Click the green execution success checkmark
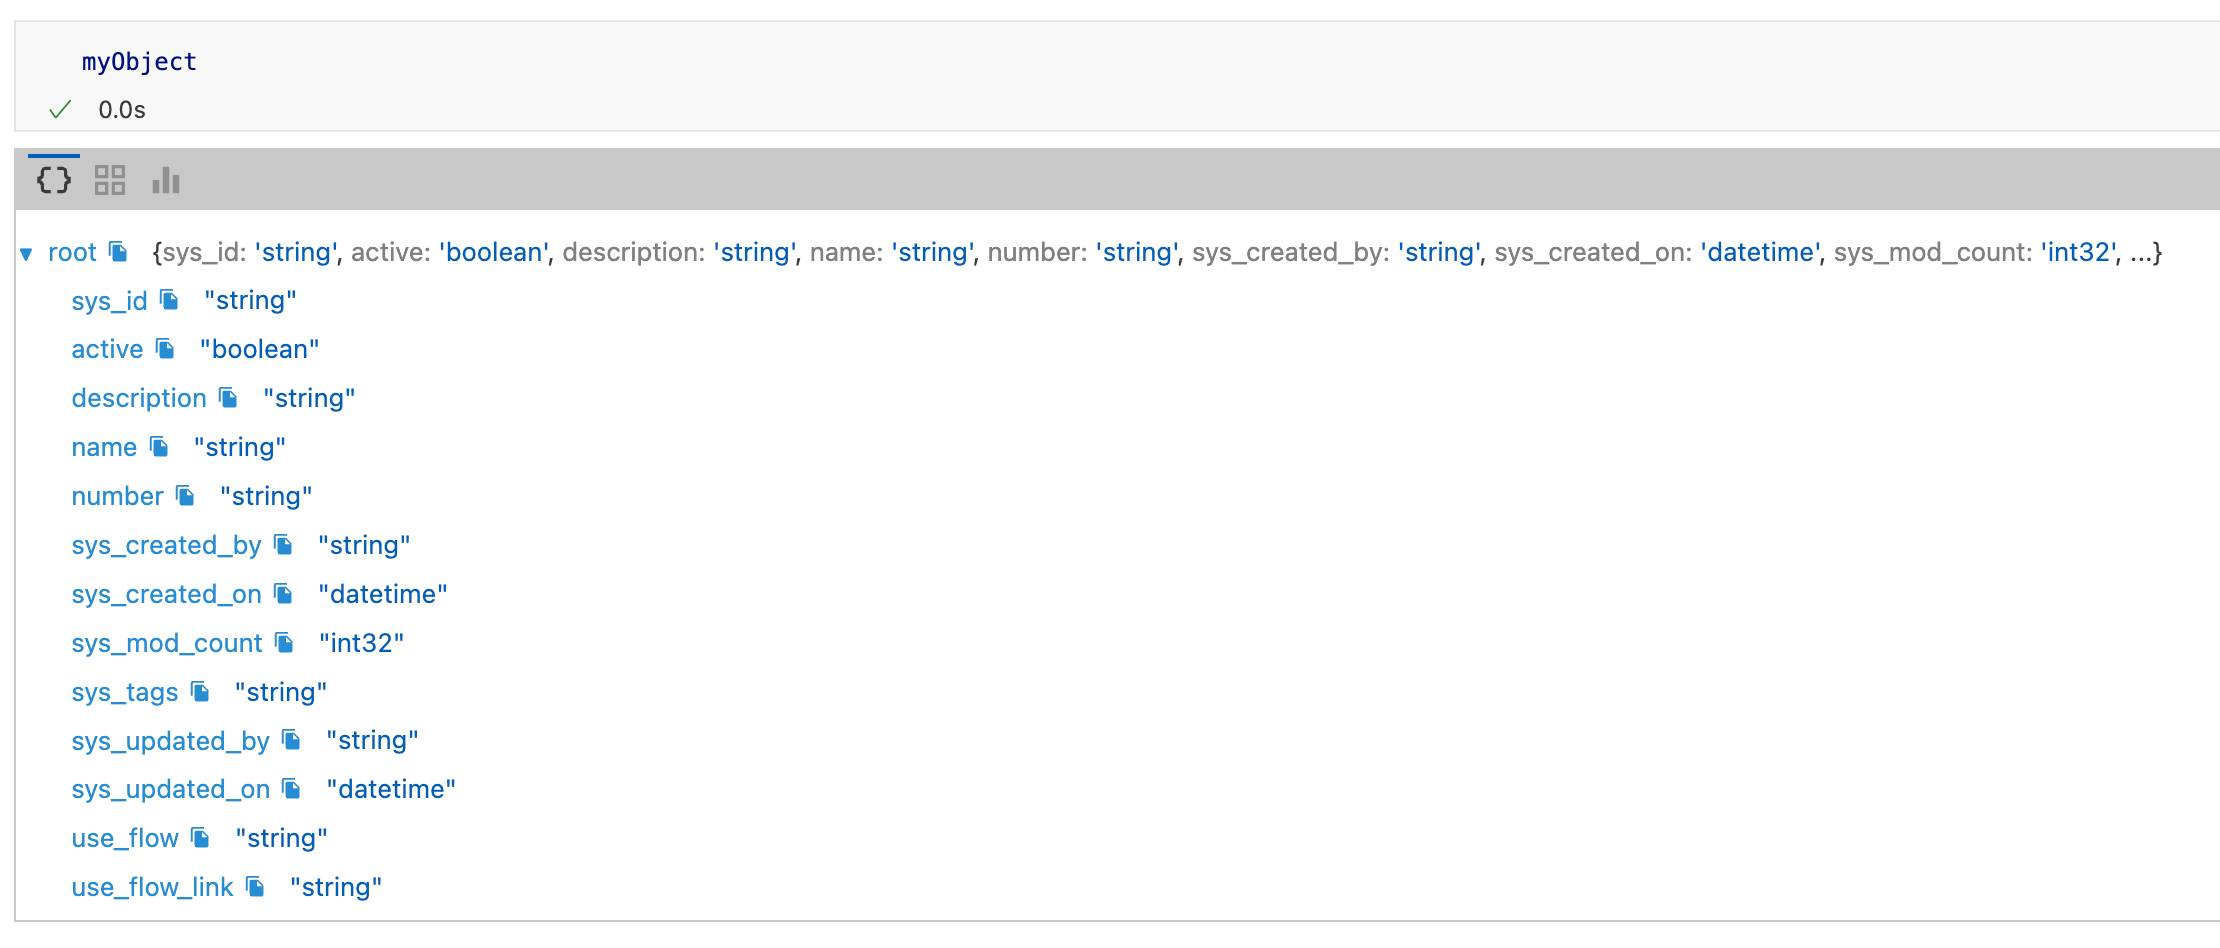The image size is (2220, 948). click(60, 110)
